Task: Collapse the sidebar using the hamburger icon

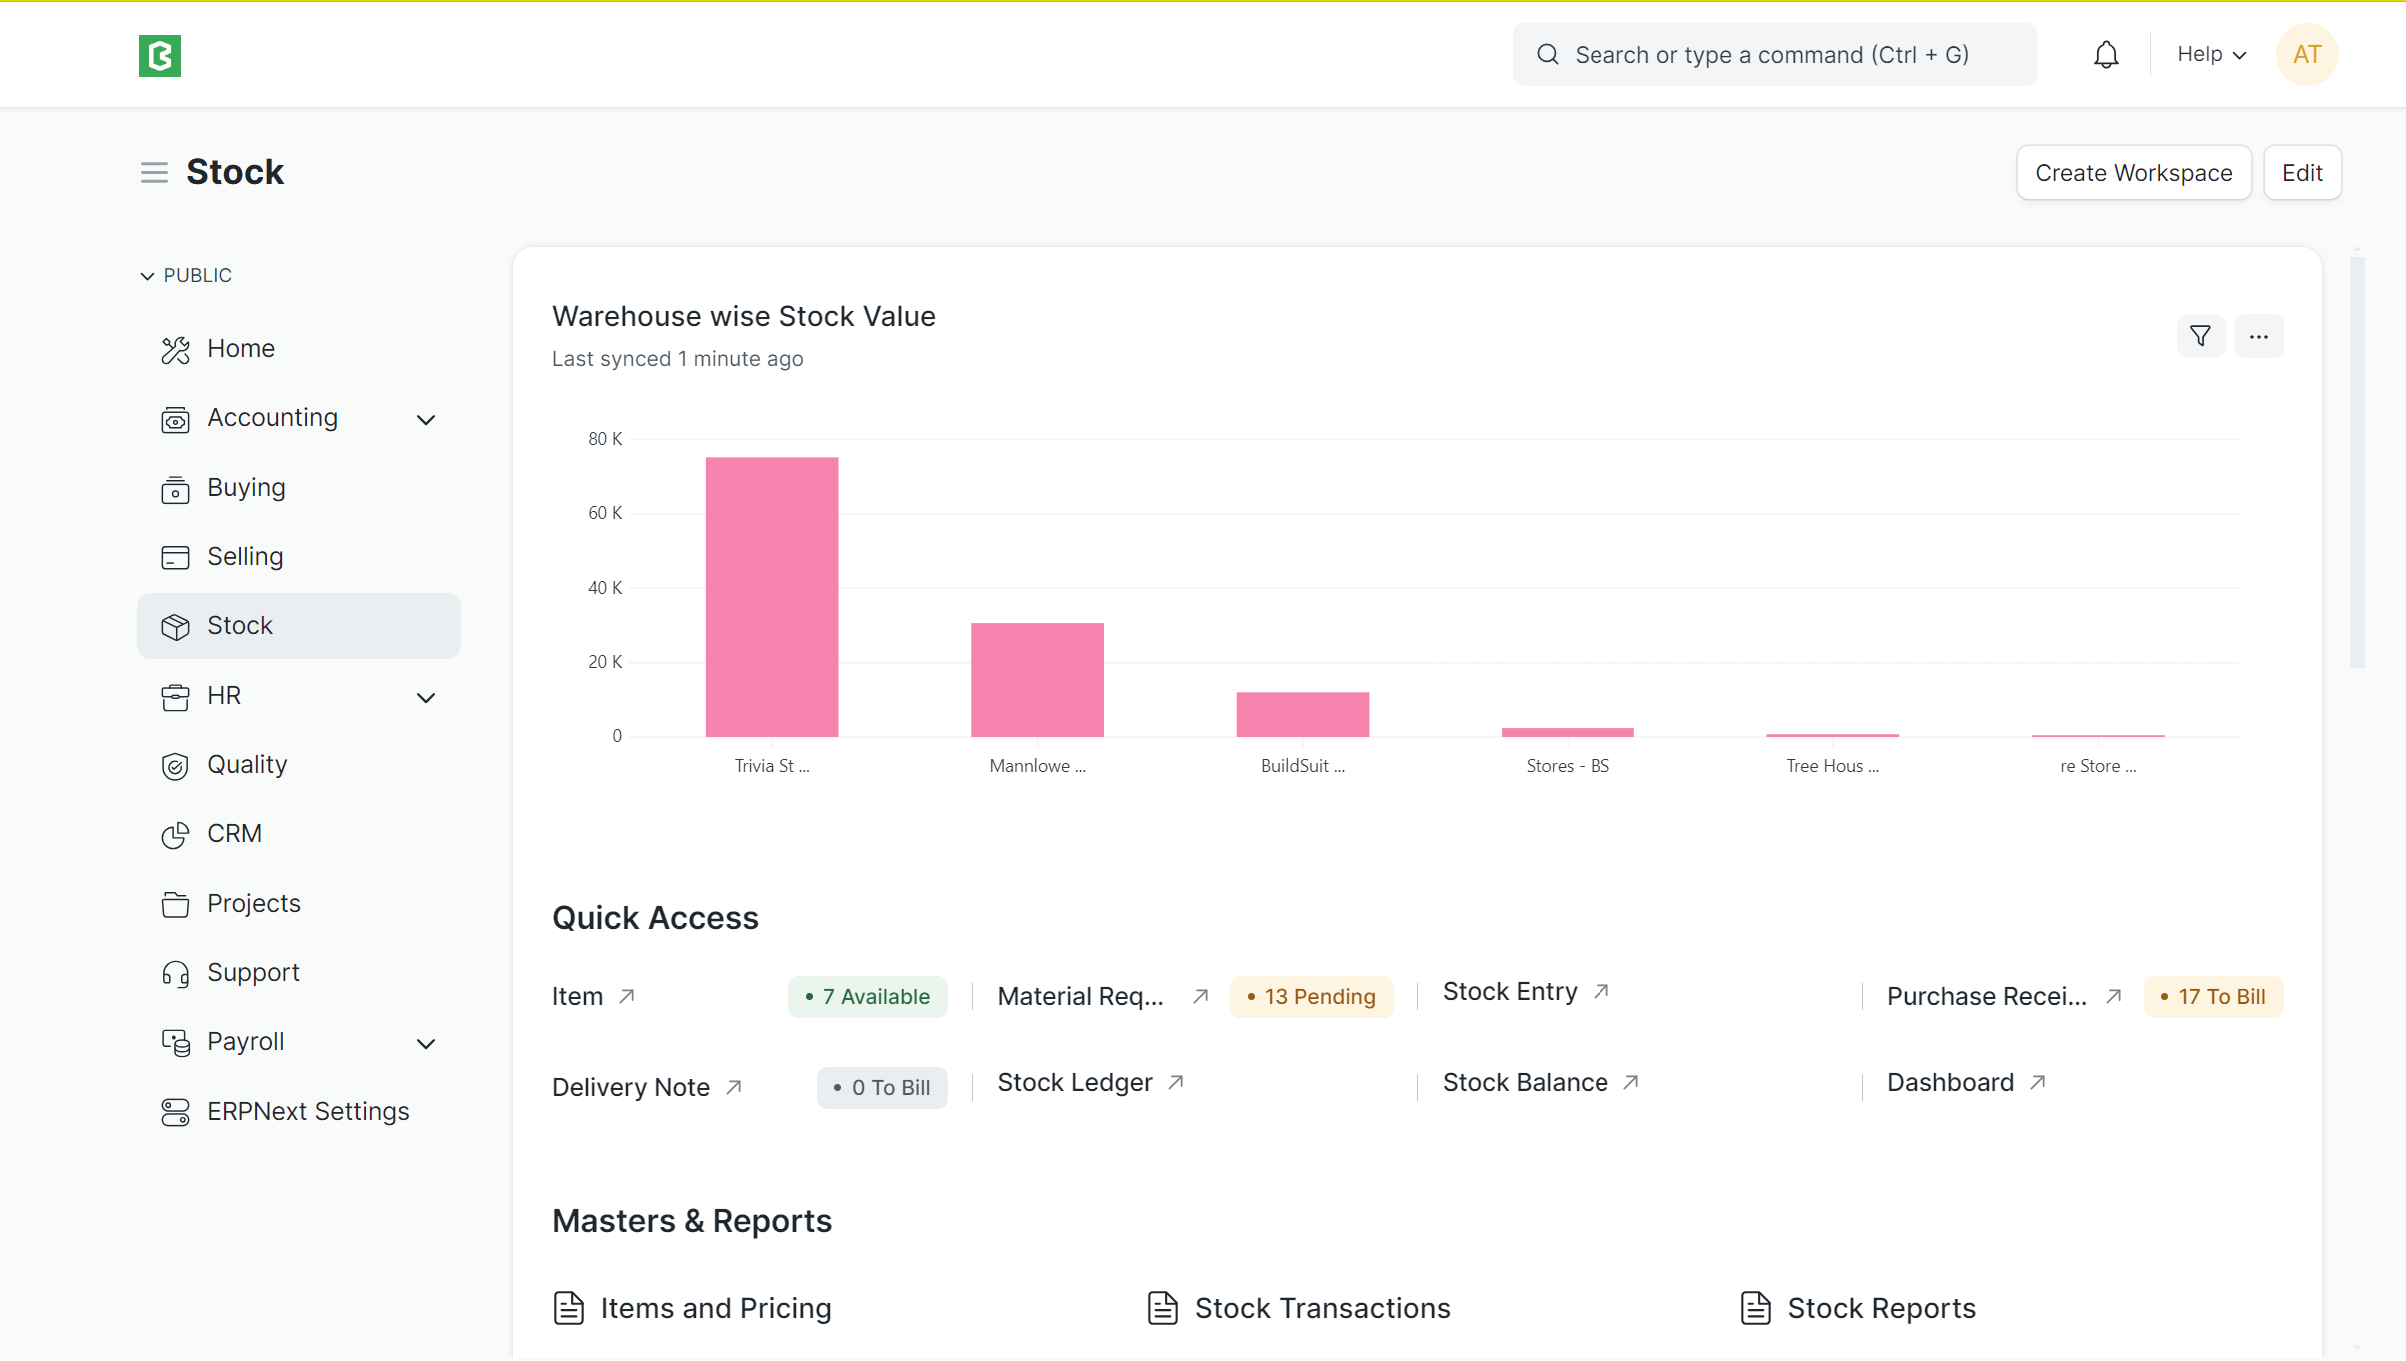Action: click(x=154, y=171)
